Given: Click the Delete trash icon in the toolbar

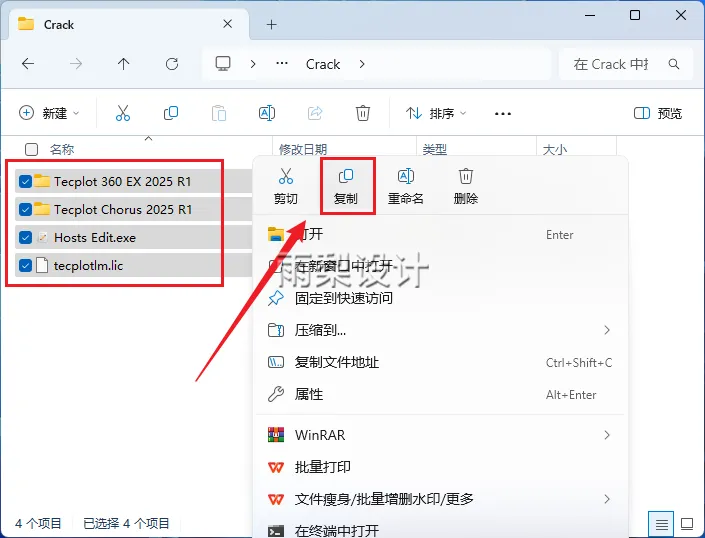Looking at the screenshot, I should point(363,113).
